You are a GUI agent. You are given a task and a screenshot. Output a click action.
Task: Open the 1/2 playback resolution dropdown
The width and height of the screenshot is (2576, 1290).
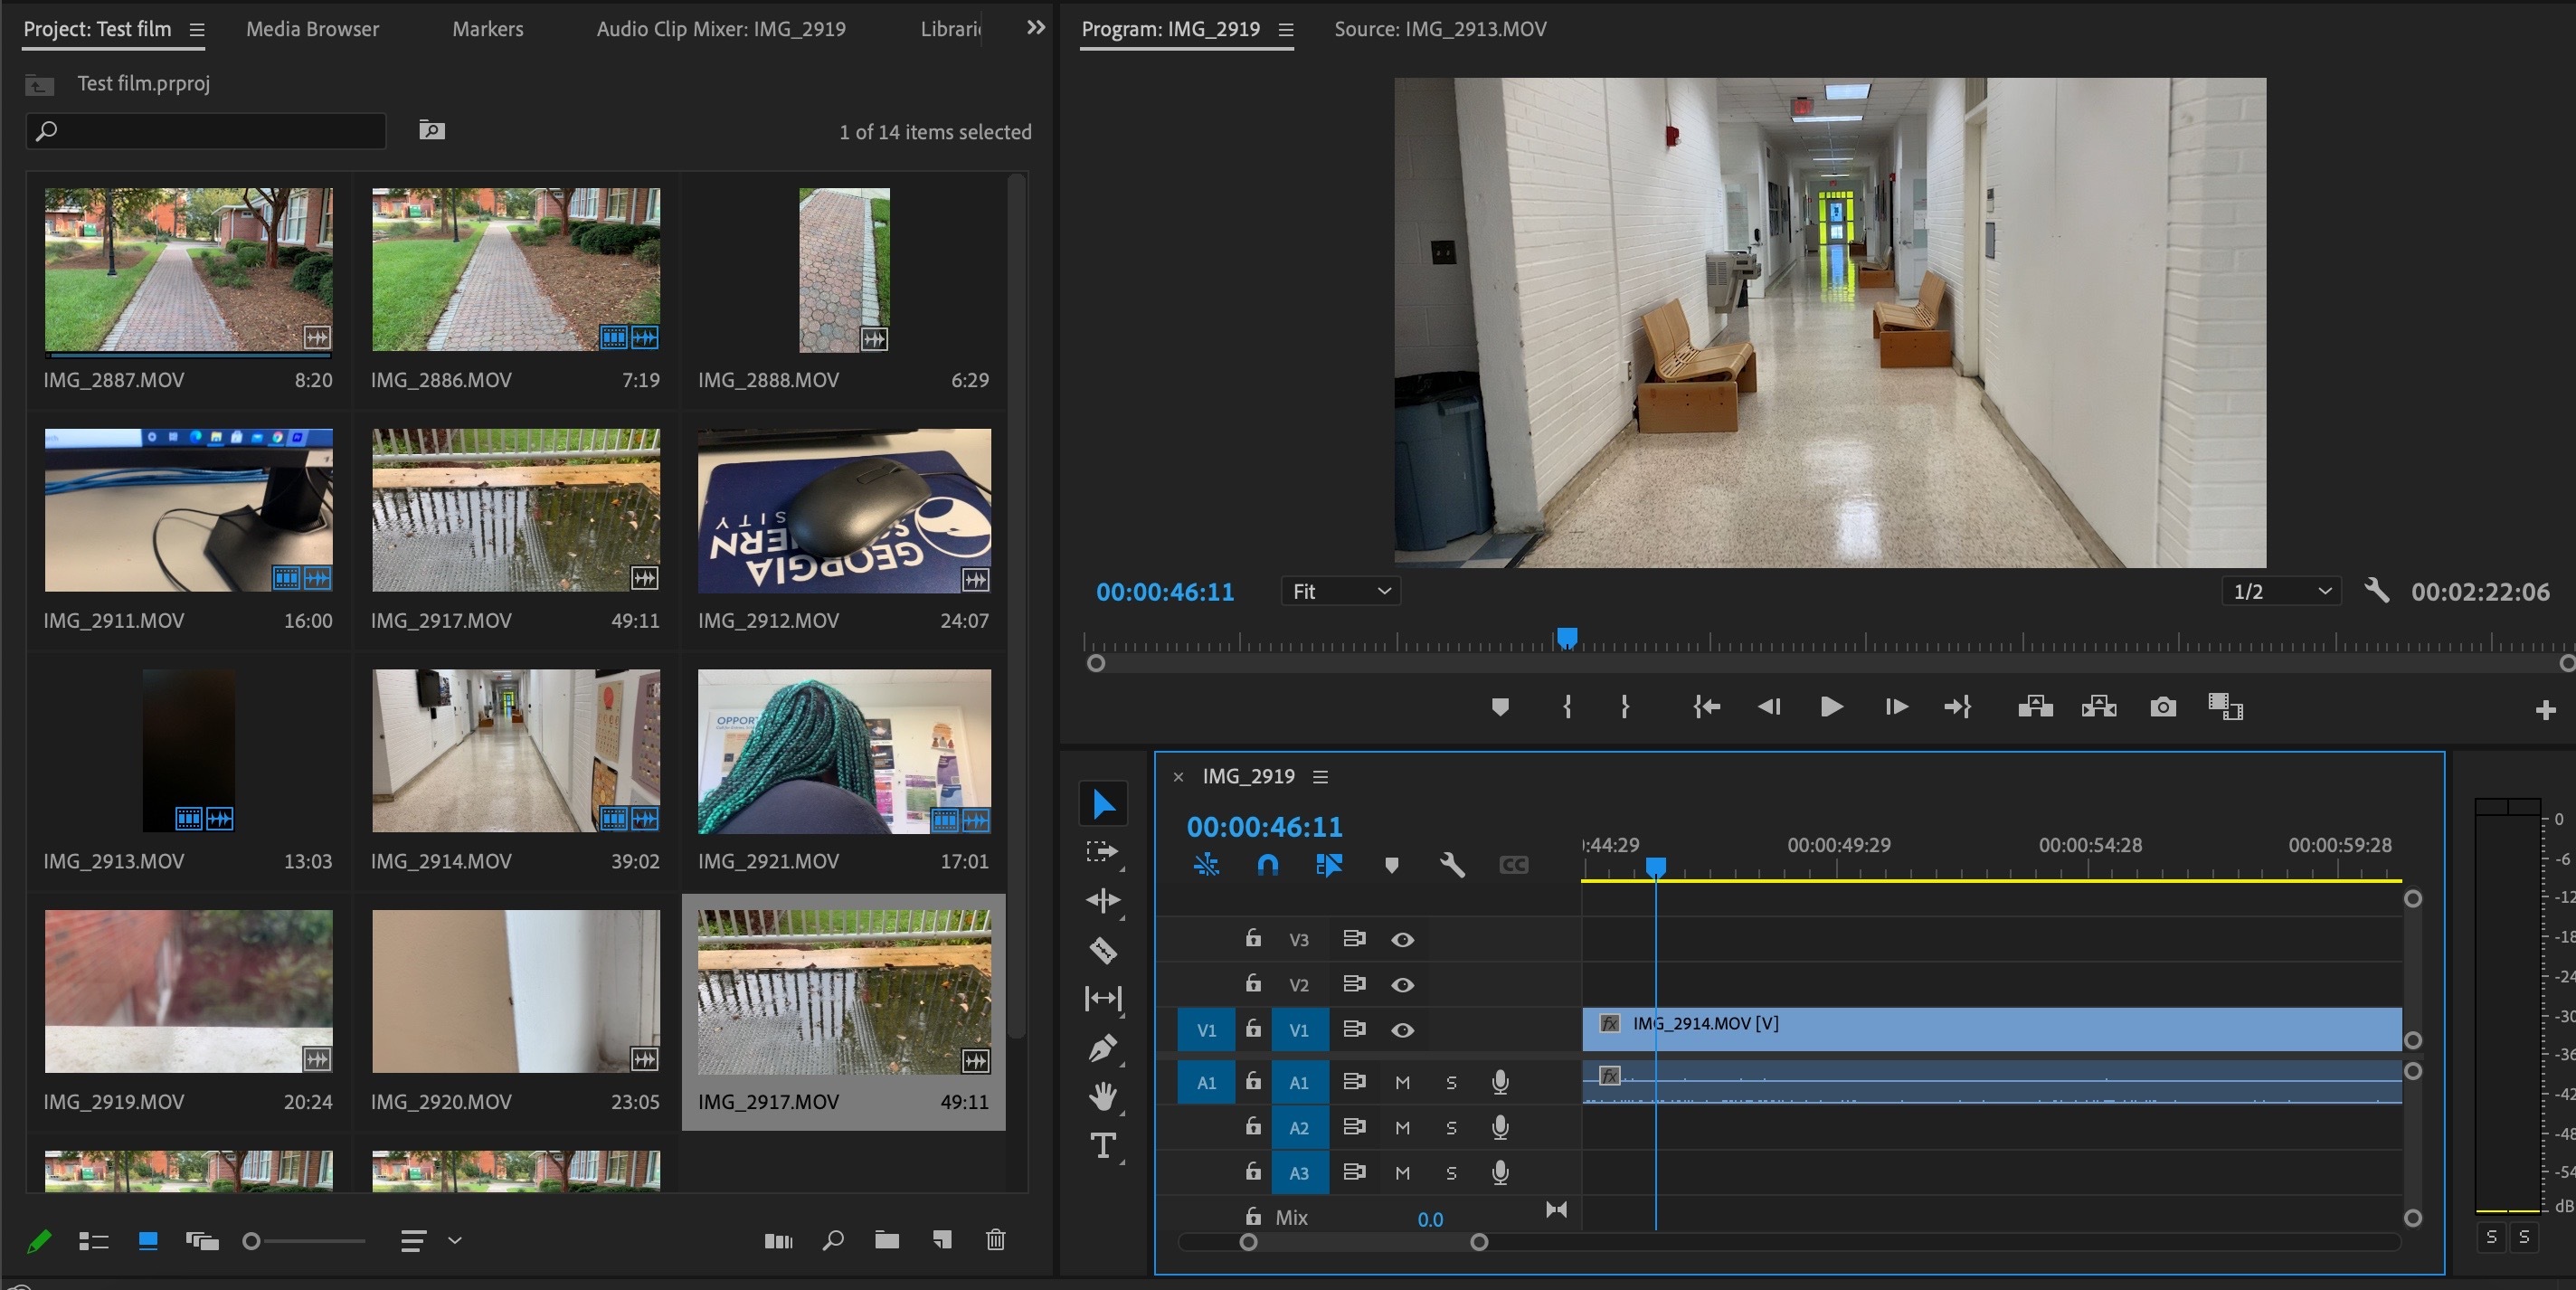(2281, 591)
